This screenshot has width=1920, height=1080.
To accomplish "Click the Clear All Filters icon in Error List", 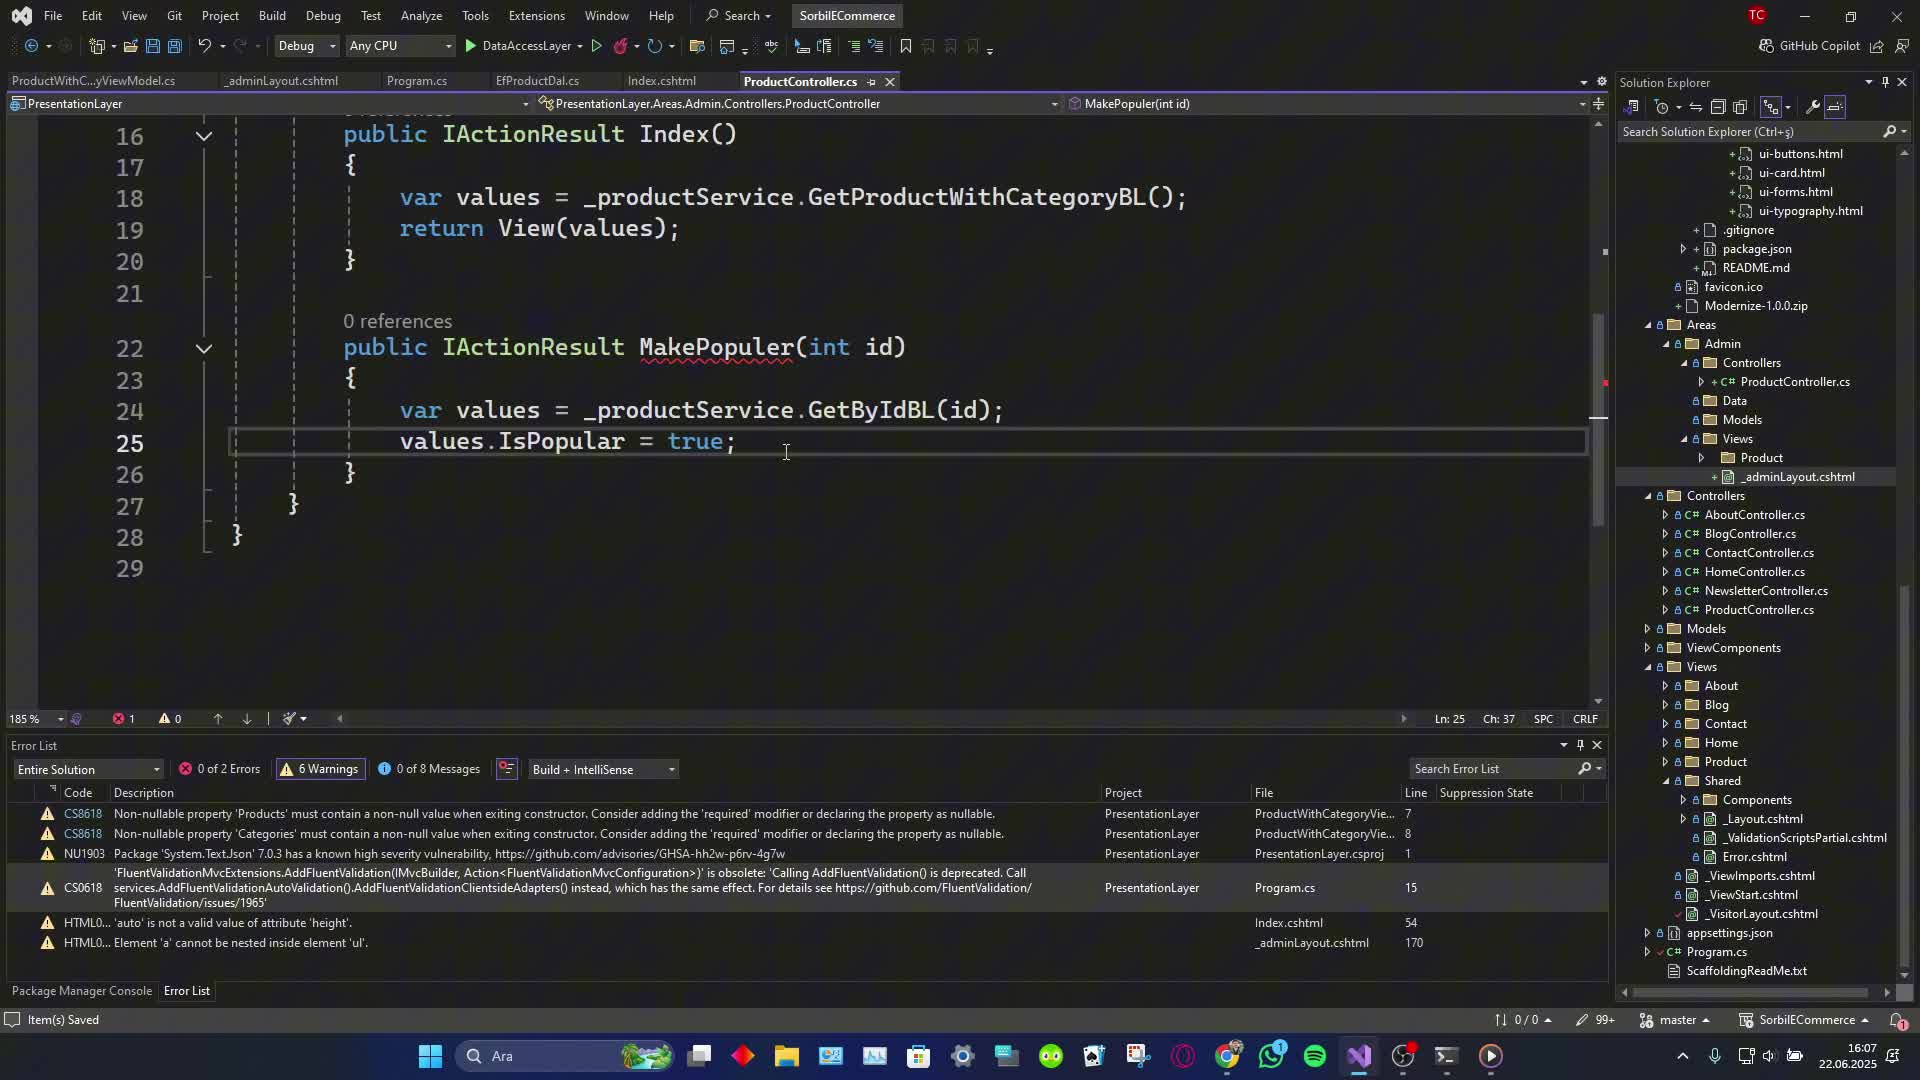I will tap(507, 769).
